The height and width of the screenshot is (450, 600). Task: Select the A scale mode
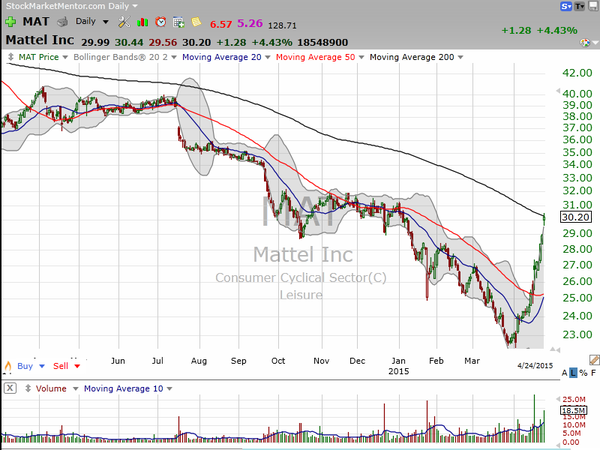565,373
